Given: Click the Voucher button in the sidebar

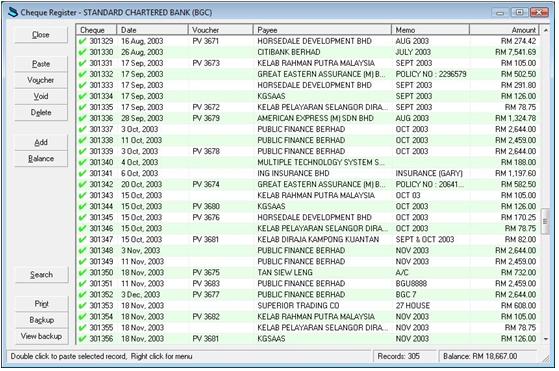Looking at the screenshot, I should coord(41,80).
